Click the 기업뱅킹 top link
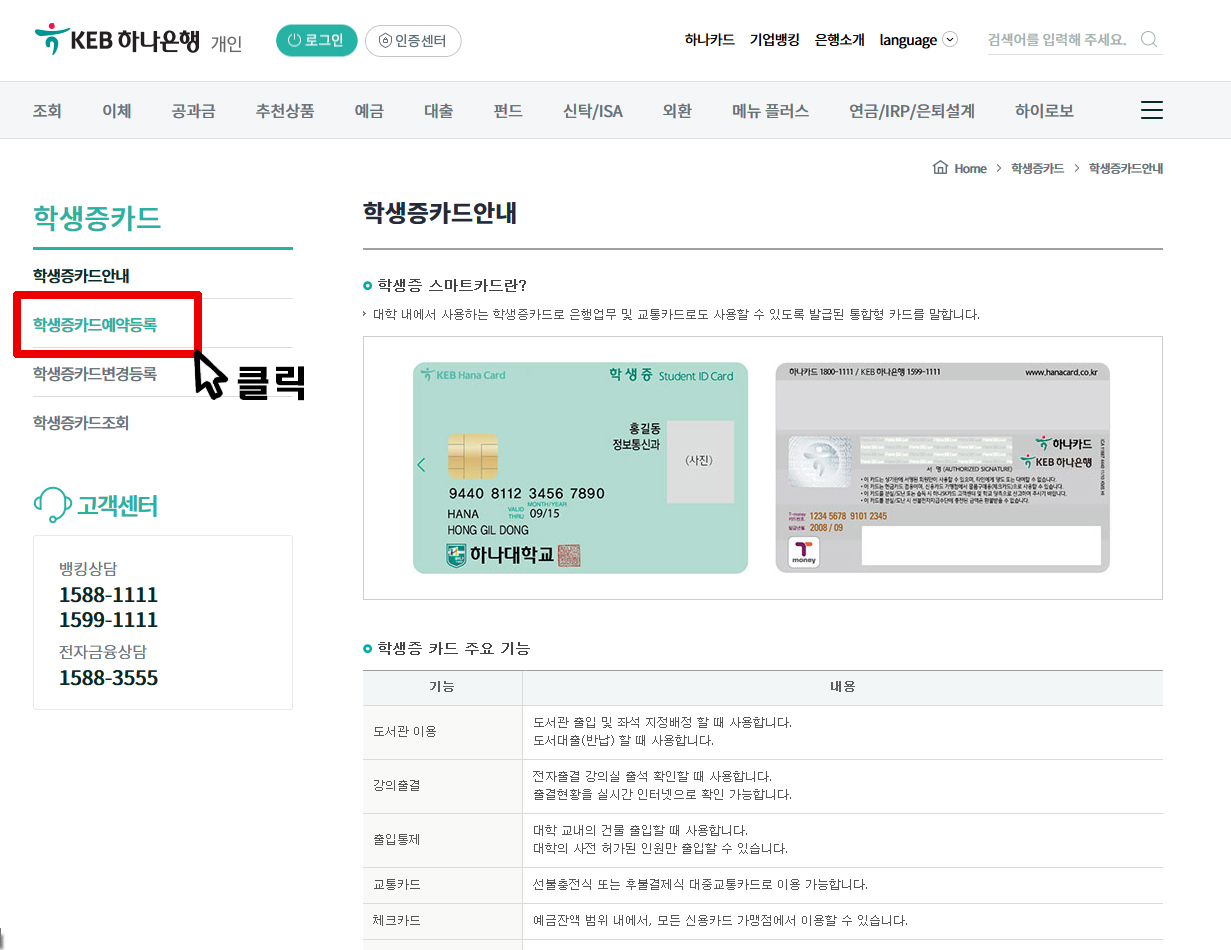Viewport: 1231px width, 950px height. pyautogui.click(x=774, y=40)
